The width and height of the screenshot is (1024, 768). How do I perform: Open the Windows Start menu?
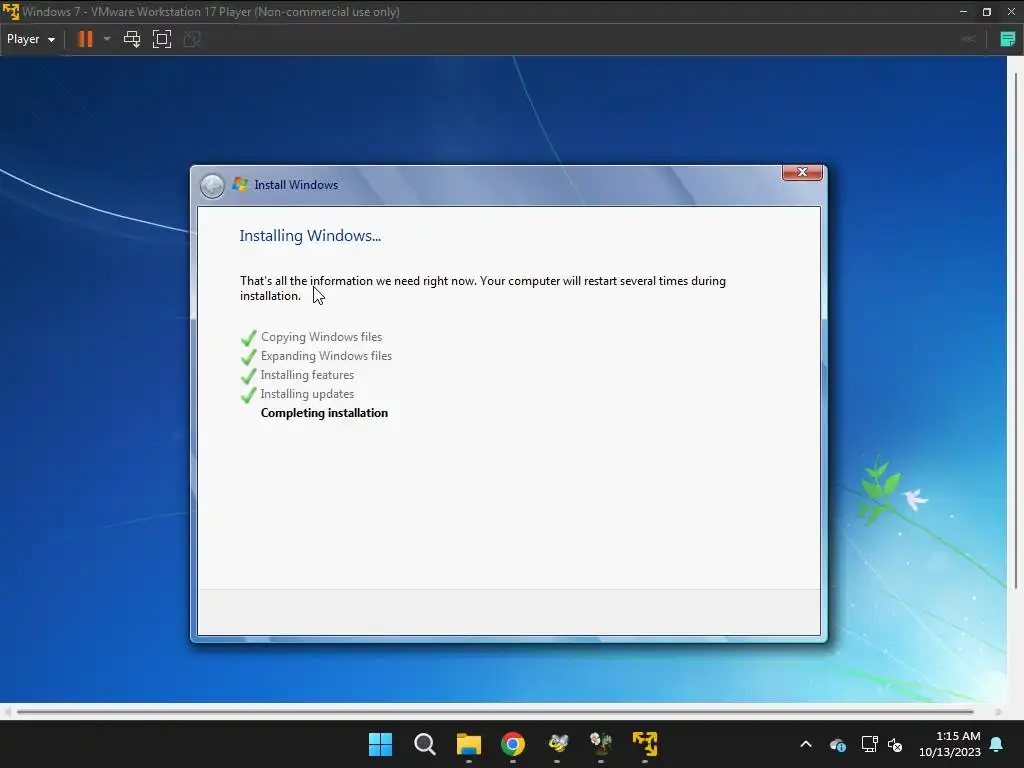coord(380,744)
